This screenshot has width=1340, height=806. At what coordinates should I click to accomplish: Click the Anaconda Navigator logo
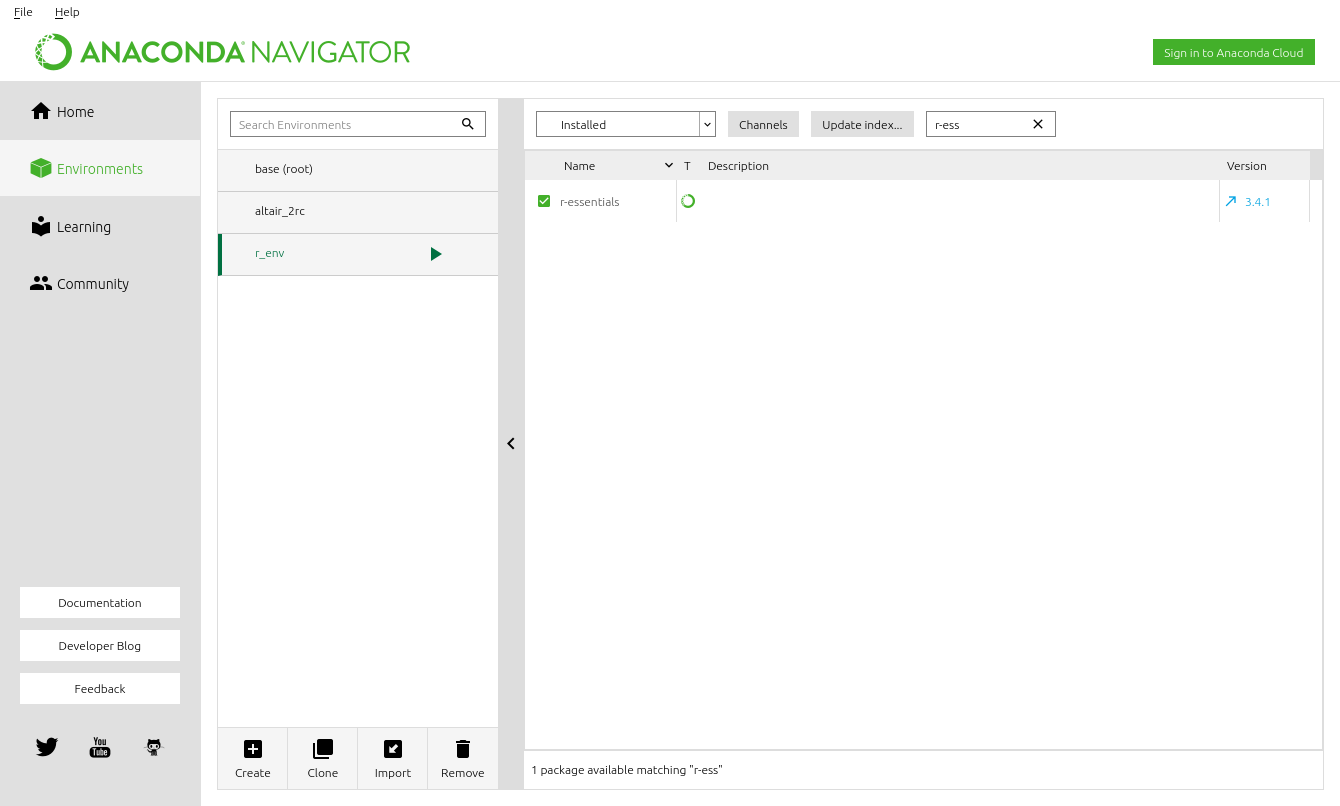pyautogui.click(x=222, y=52)
